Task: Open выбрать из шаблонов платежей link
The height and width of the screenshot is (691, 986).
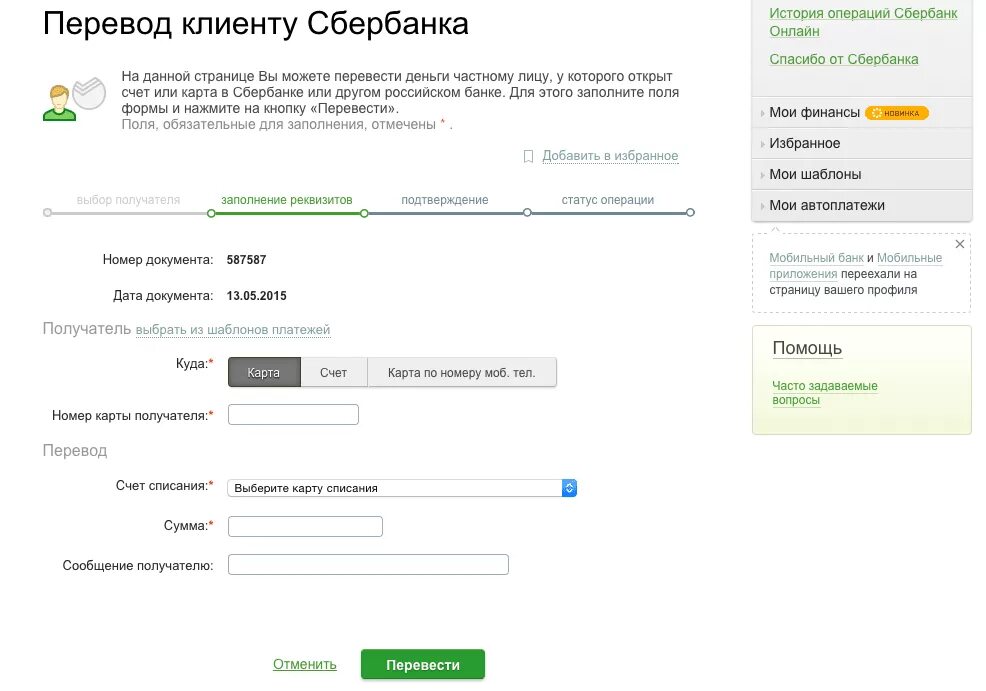Action: point(233,329)
